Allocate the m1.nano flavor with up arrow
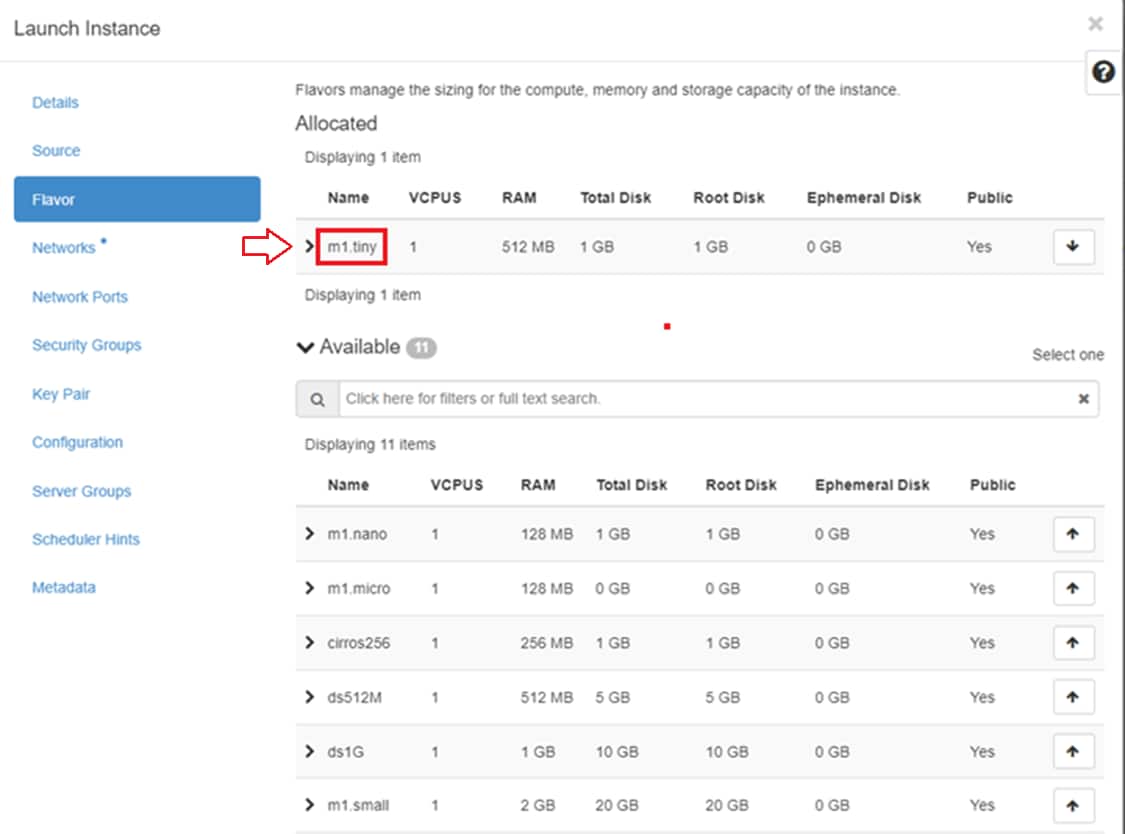This screenshot has height=834, width=1125. (1073, 534)
